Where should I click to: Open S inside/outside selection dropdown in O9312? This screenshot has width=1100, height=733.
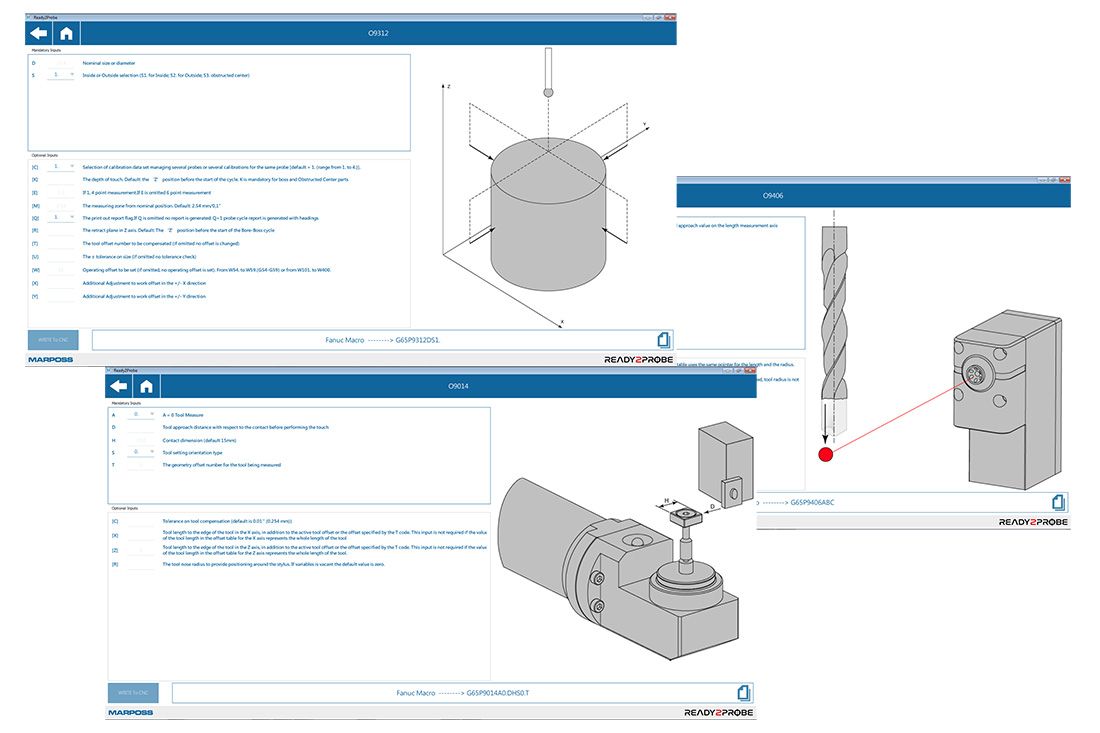(61, 74)
